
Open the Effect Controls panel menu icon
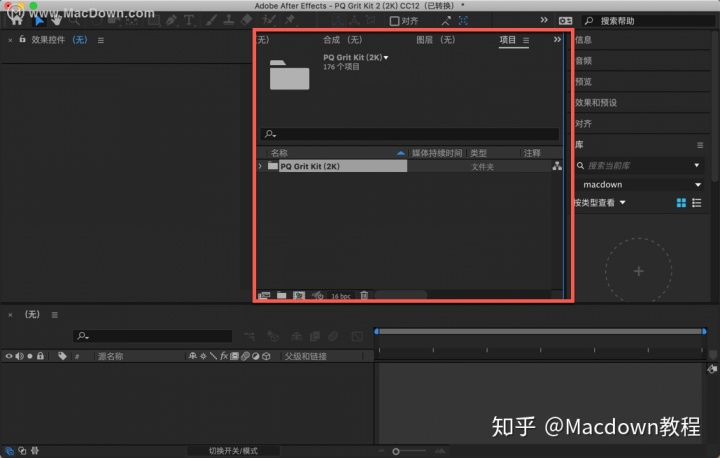click(101, 40)
